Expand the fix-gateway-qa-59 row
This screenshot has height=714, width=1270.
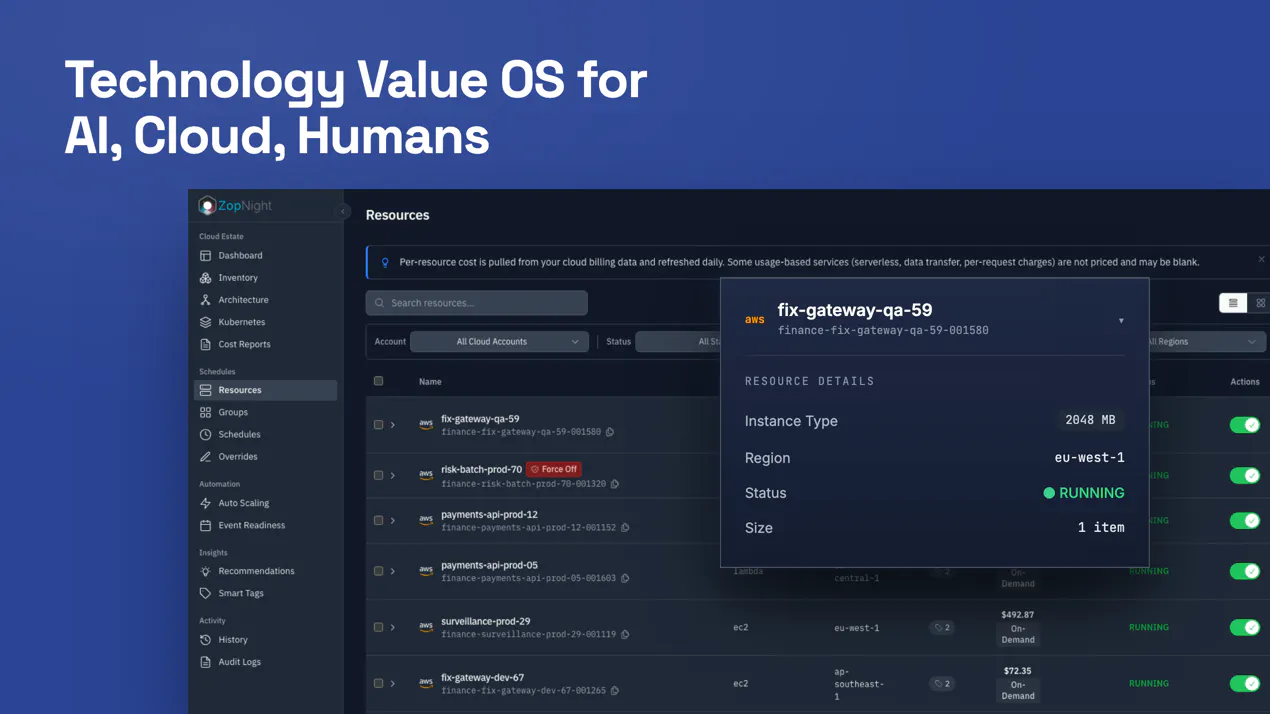tap(393, 425)
